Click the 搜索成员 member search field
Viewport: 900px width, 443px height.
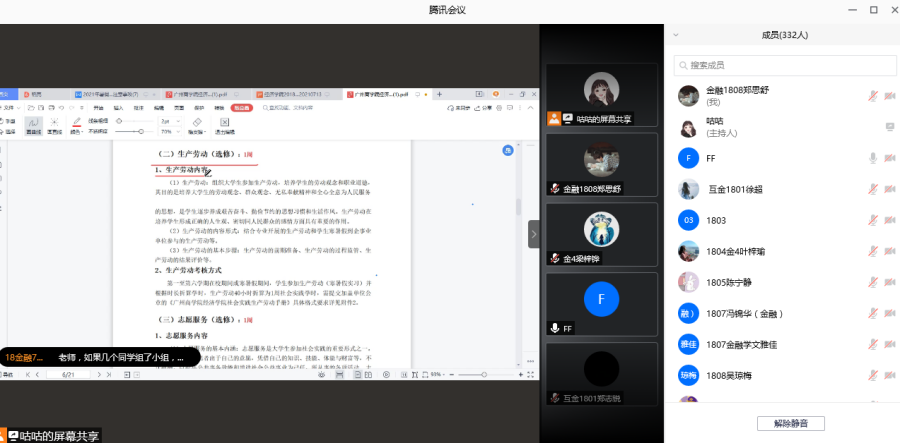click(x=784, y=65)
